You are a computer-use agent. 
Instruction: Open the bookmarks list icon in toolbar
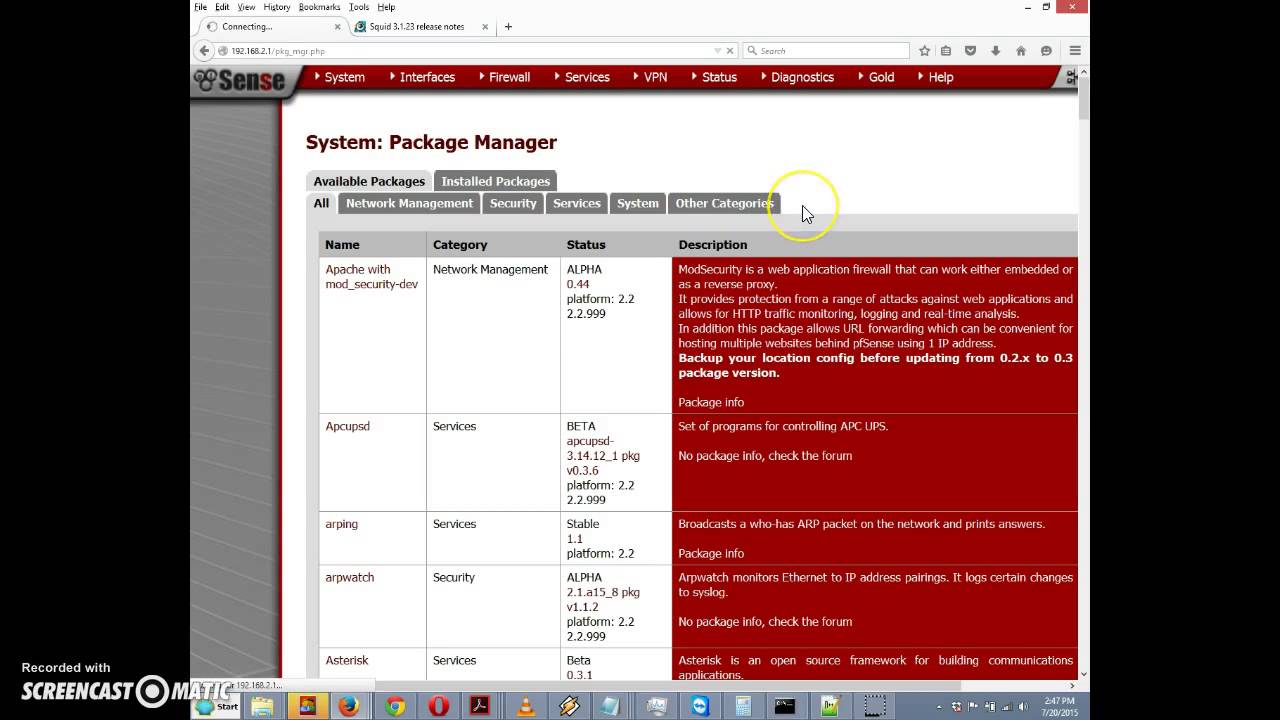coord(946,50)
